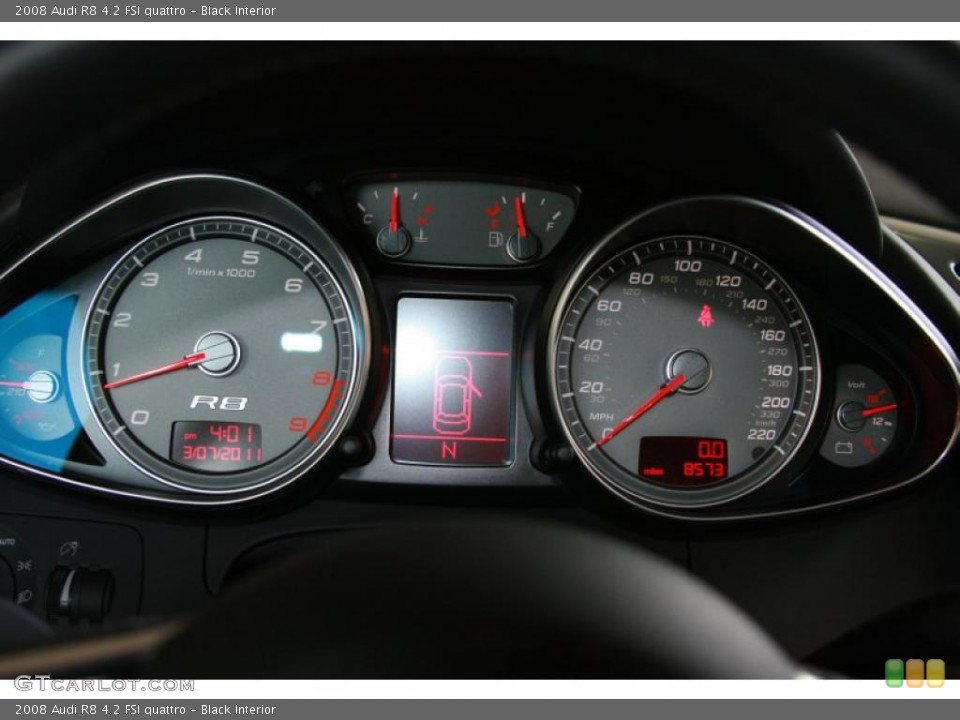Click the 0.0 trip meter reading

tap(711, 450)
